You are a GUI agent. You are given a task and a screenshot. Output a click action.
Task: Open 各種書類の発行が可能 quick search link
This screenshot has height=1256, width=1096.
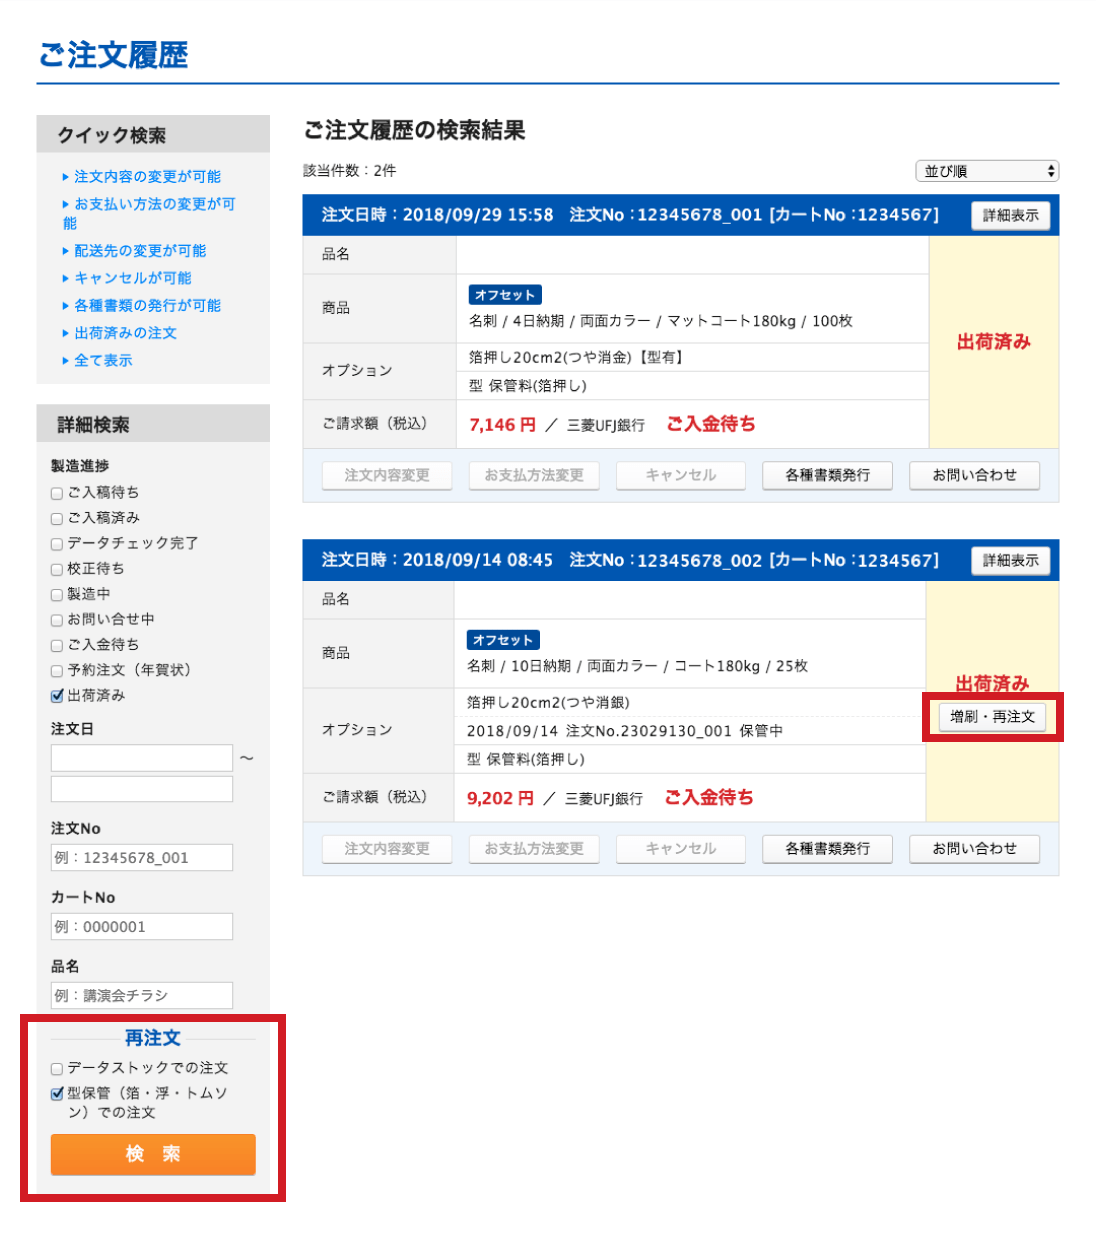[x=147, y=305]
